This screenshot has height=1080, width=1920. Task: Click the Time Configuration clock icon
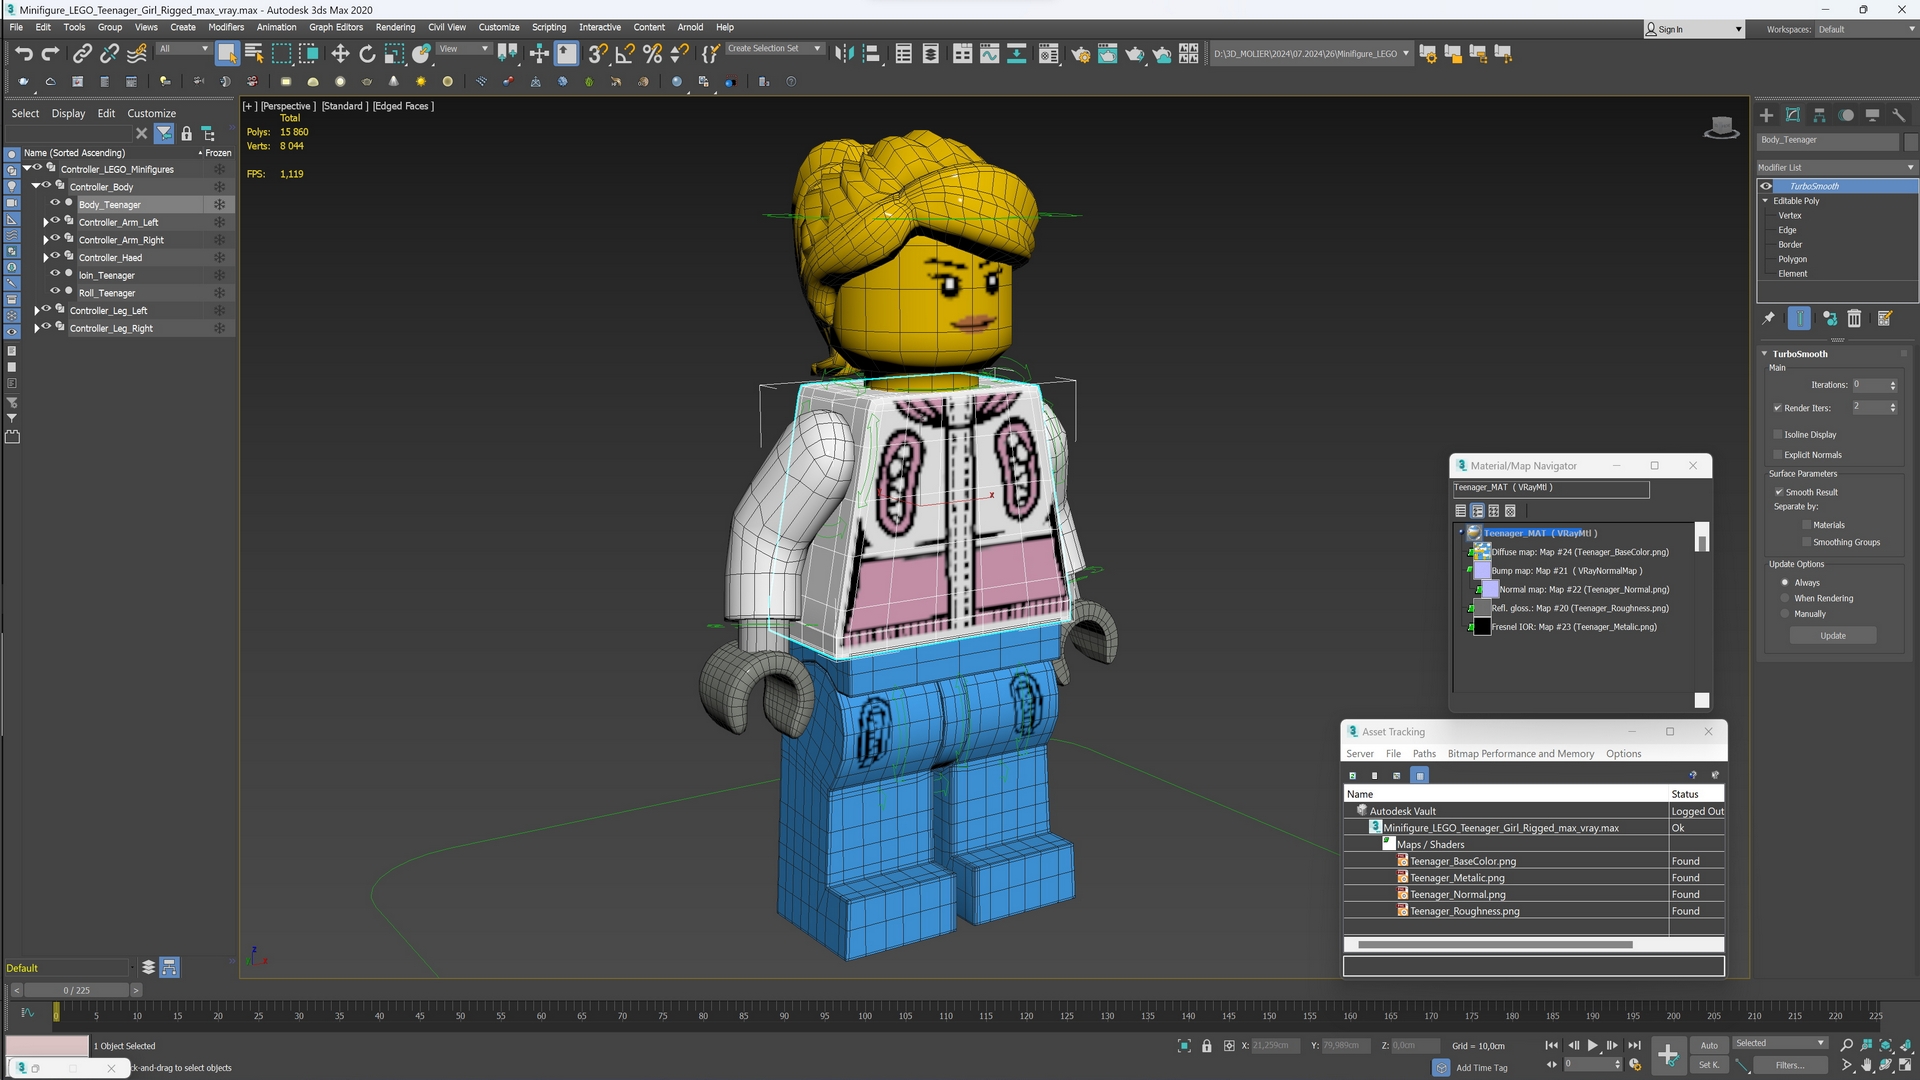(x=1634, y=1065)
